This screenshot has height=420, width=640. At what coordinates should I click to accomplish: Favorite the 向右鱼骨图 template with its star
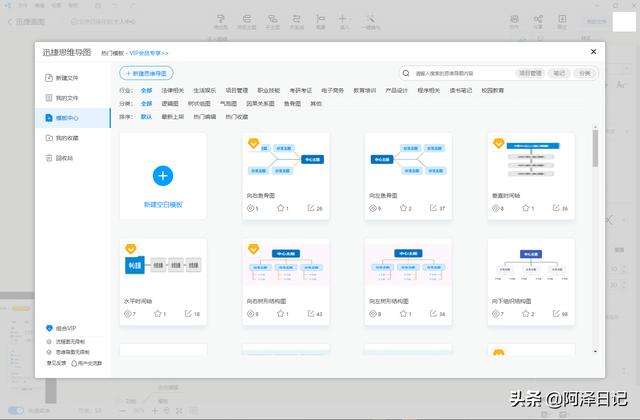click(280, 208)
